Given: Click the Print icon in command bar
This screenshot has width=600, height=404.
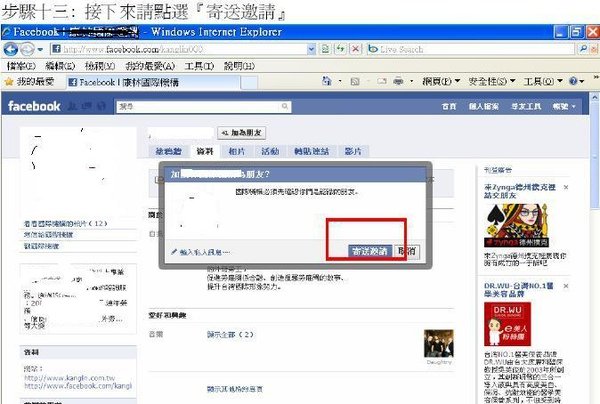Looking at the screenshot, I should (398, 81).
